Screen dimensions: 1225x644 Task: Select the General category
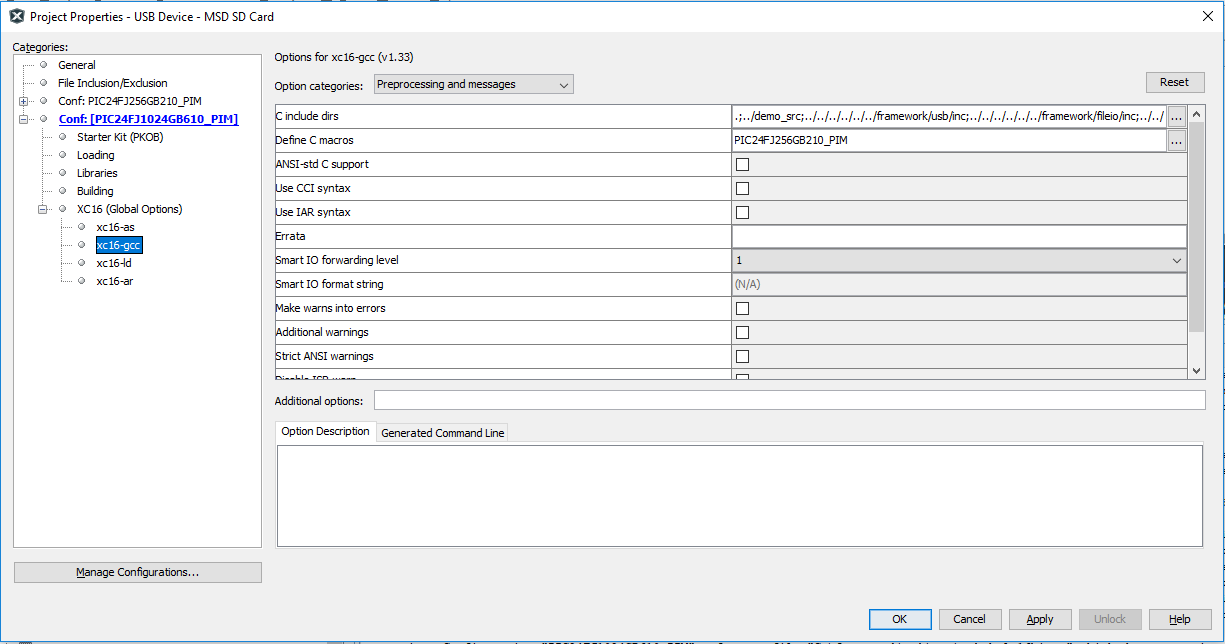point(77,65)
